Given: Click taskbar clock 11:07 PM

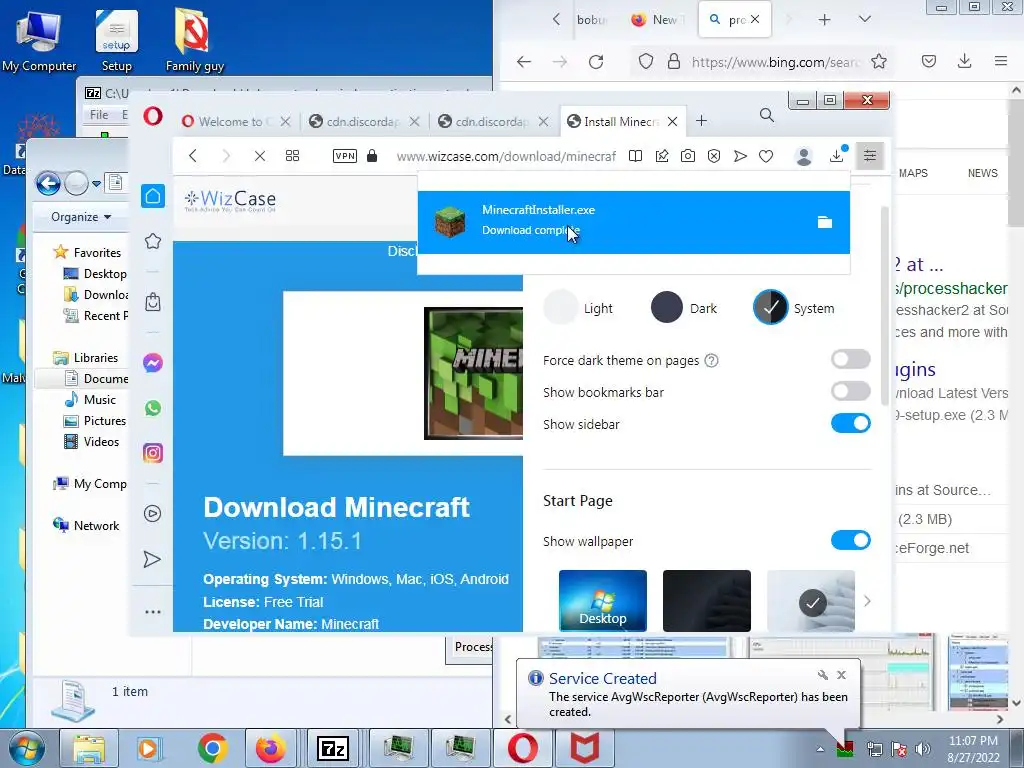Looking at the screenshot, I should pyautogui.click(x=973, y=749).
